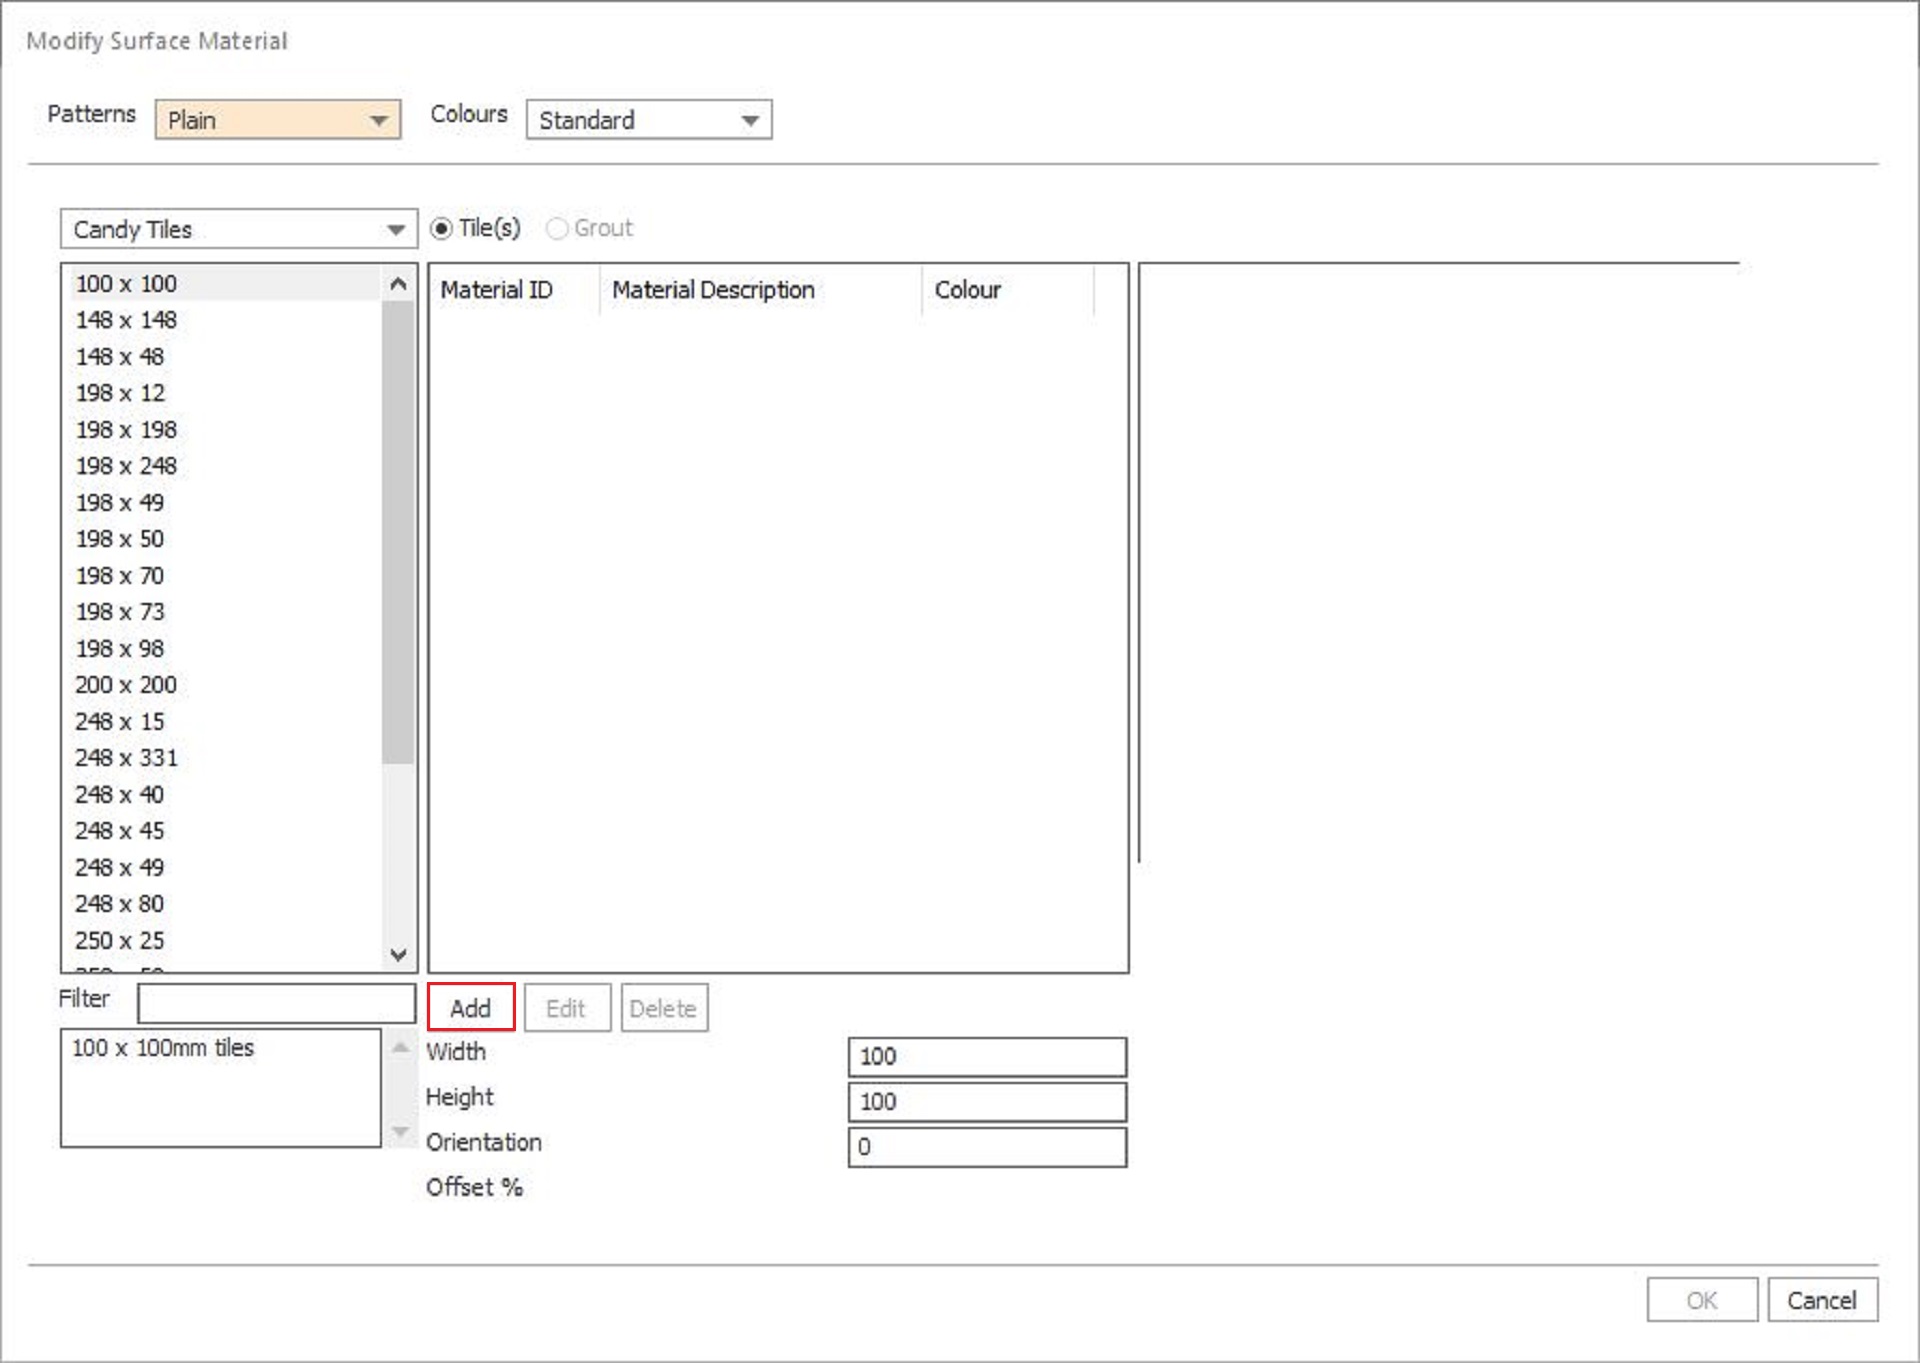Click the Cancel button
Image resolution: width=1920 pixels, height=1363 pixels.
(1821, 1299)
